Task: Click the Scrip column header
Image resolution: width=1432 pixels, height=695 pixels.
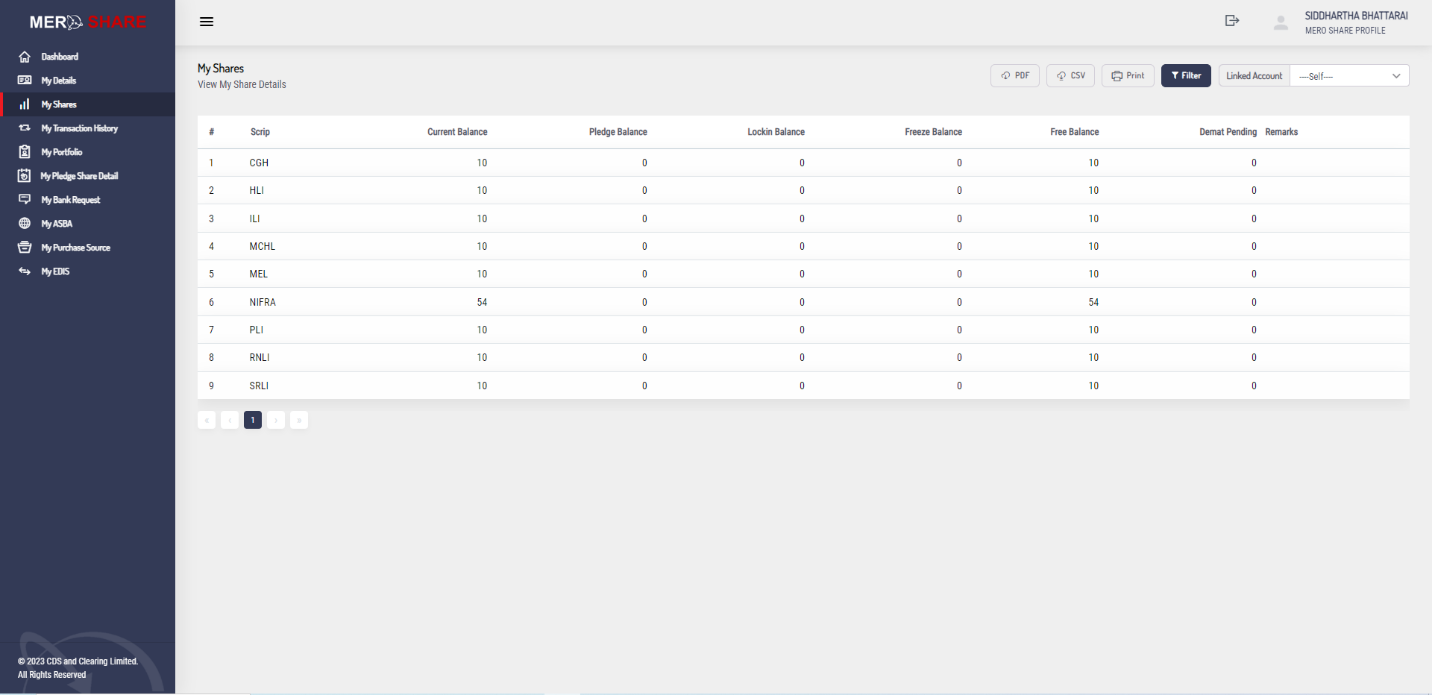Action: click(x=260, y=132)
